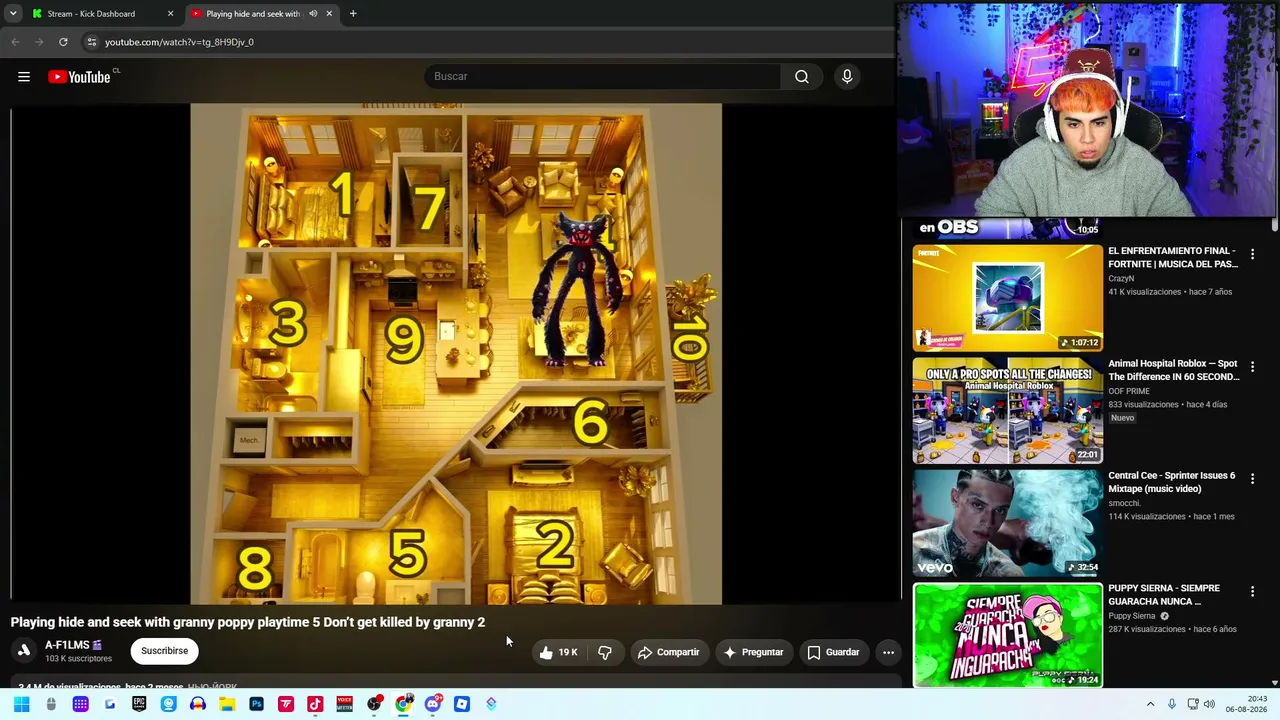Click the Google Chrome taskbar icon
Viewport: 1280px width, 720px height.
[403, 704]
